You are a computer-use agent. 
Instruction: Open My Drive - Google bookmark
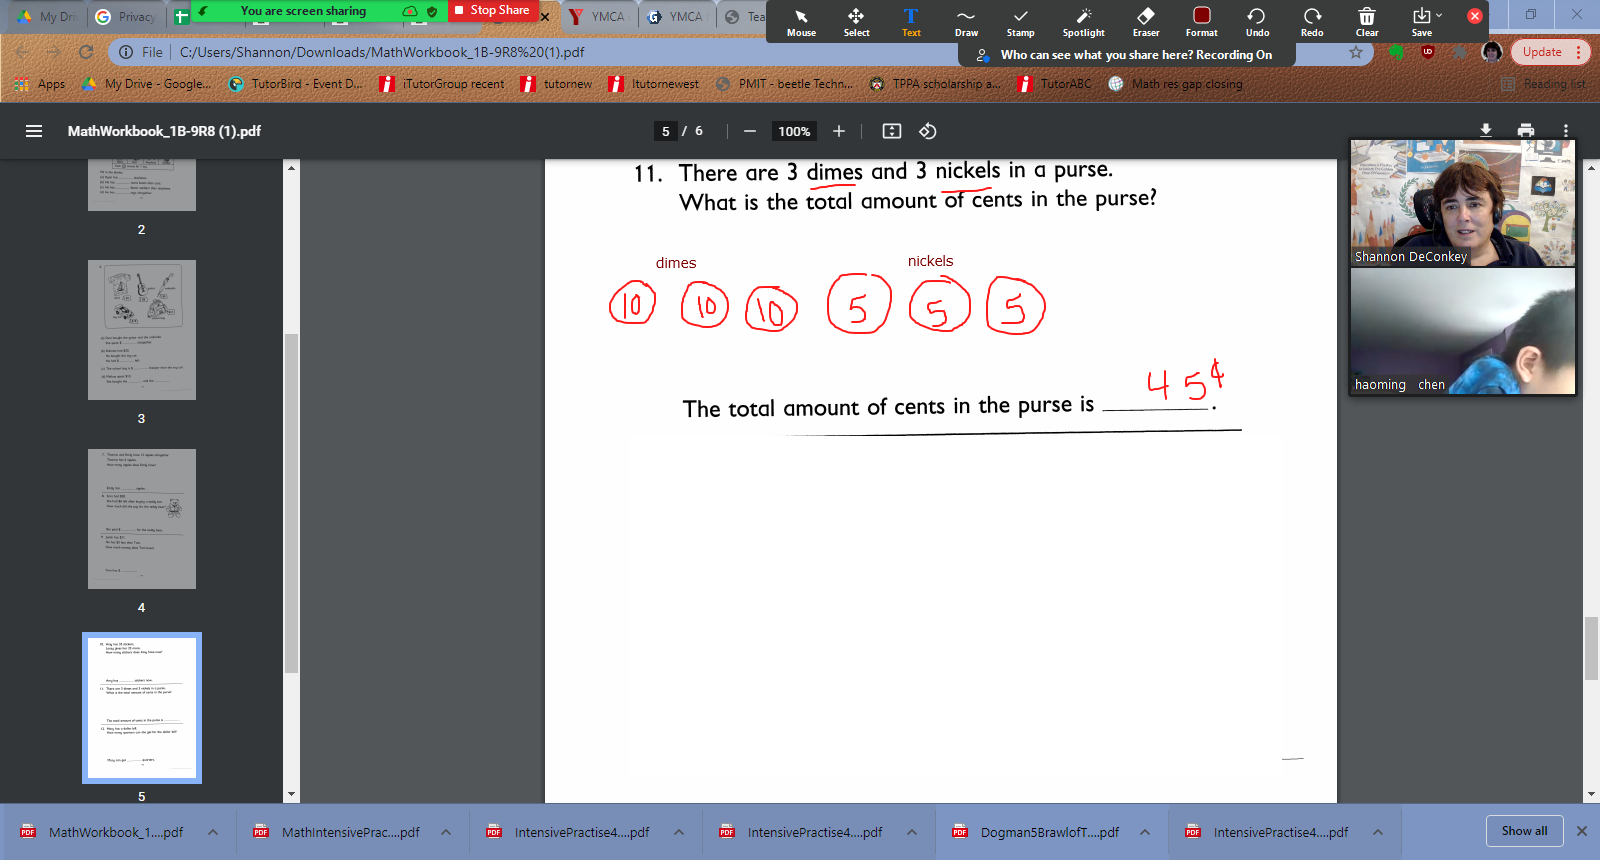coord(146,84)
